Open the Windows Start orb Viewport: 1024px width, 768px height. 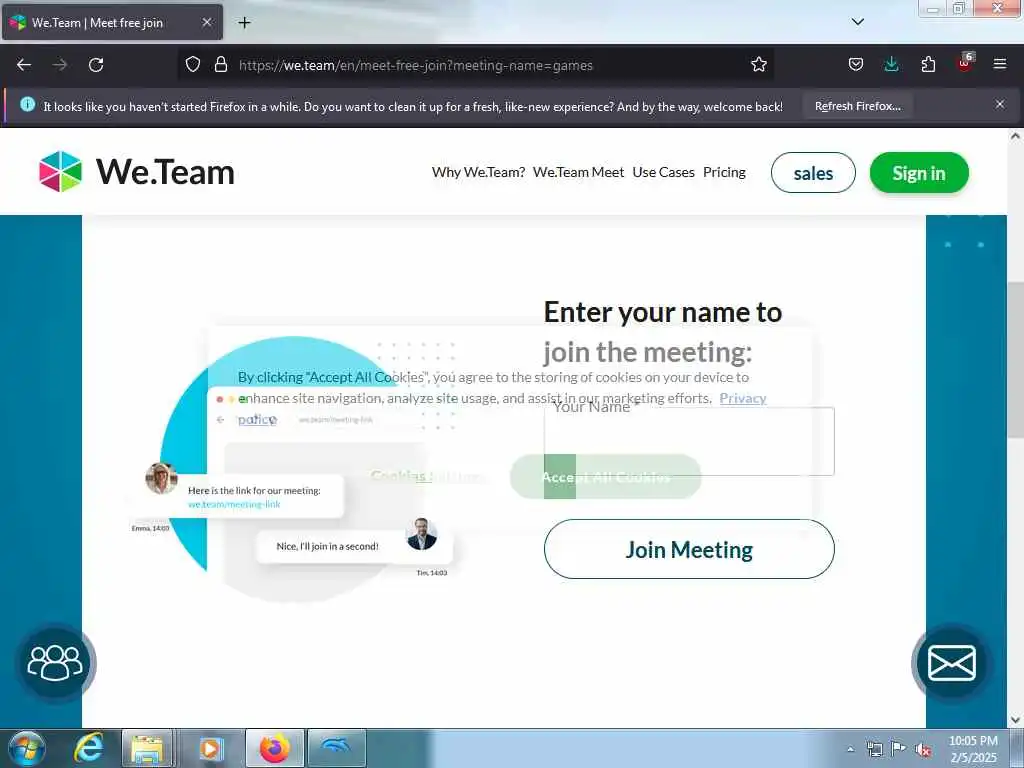[27, 748]
